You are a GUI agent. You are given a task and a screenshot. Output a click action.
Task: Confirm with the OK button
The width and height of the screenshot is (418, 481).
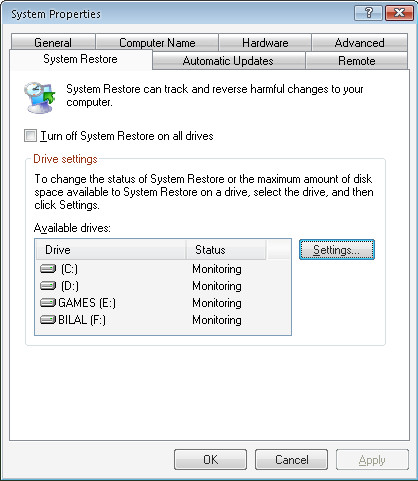click(210, 460)
